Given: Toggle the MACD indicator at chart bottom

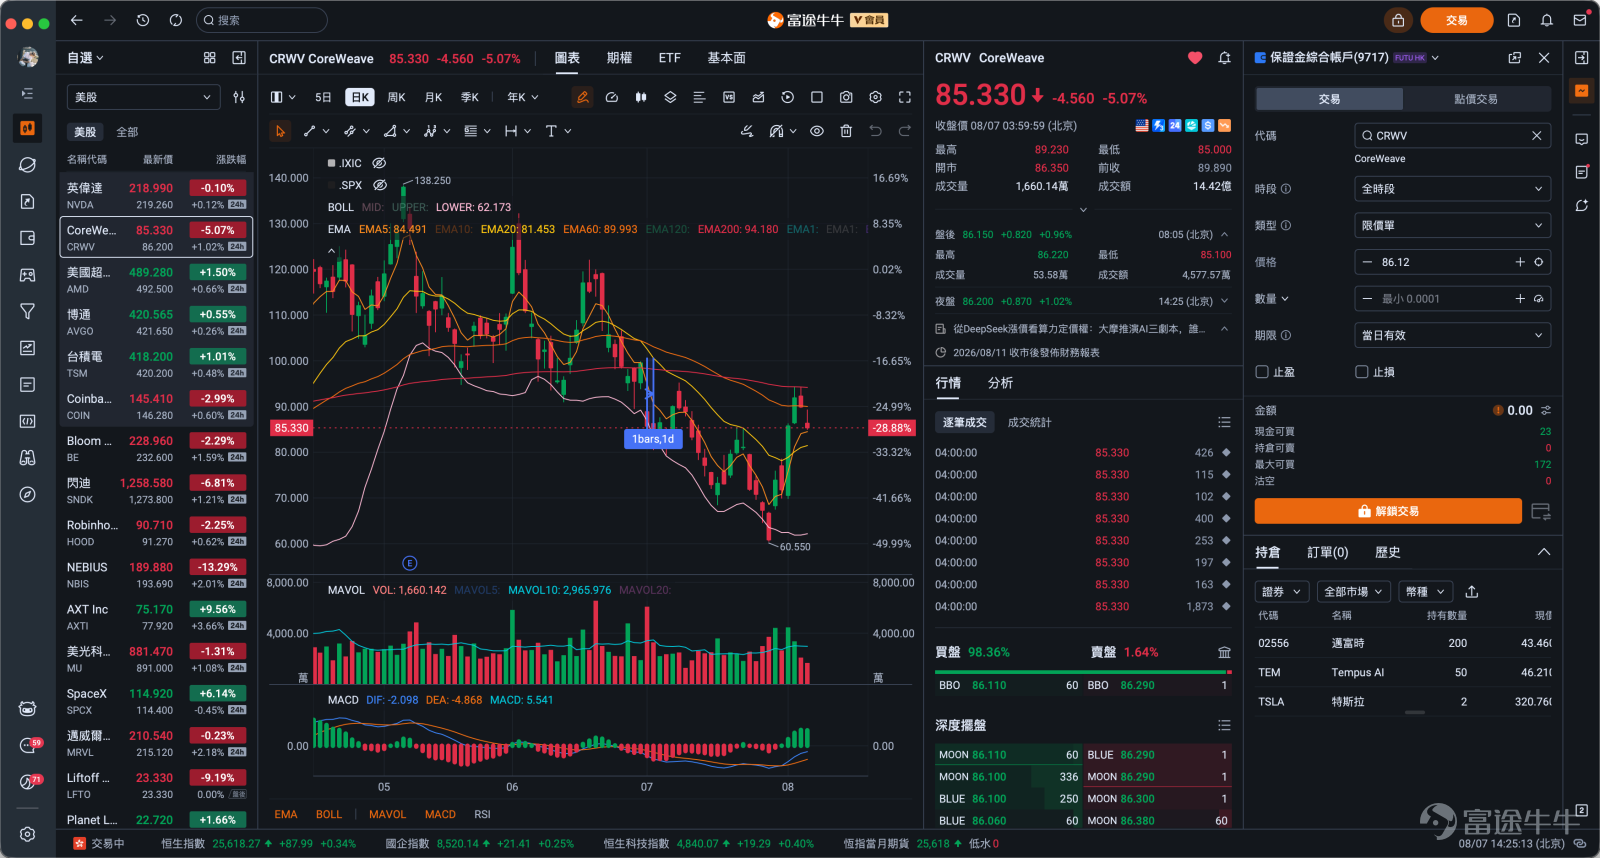Looking at the screenshot, I should coord(440,814).
